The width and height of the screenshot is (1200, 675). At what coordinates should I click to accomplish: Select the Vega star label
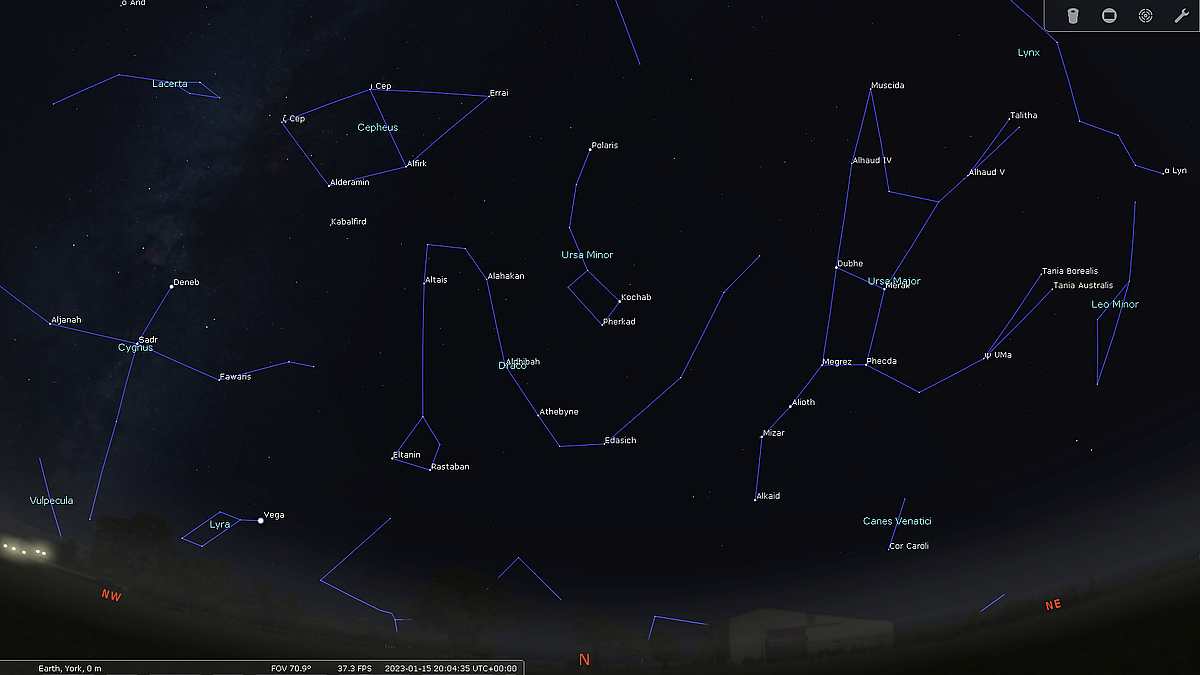(274, 516)
